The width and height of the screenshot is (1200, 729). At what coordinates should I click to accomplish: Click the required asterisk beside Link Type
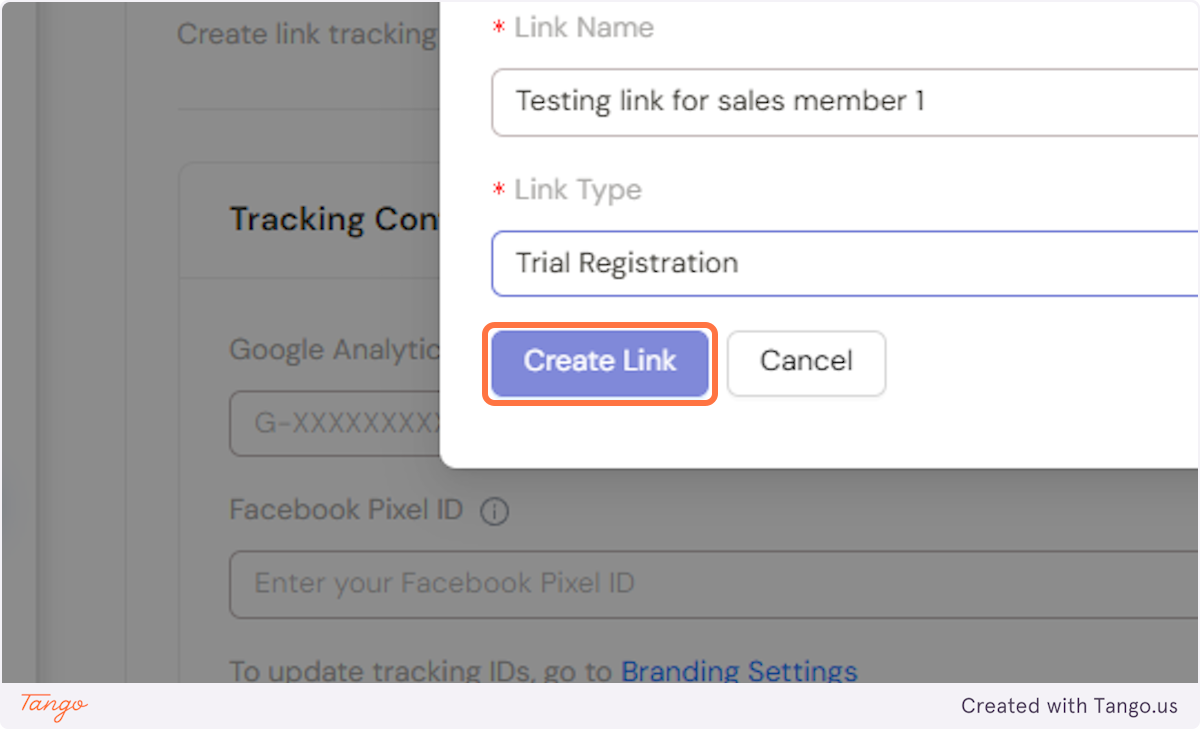coord(498,190)
